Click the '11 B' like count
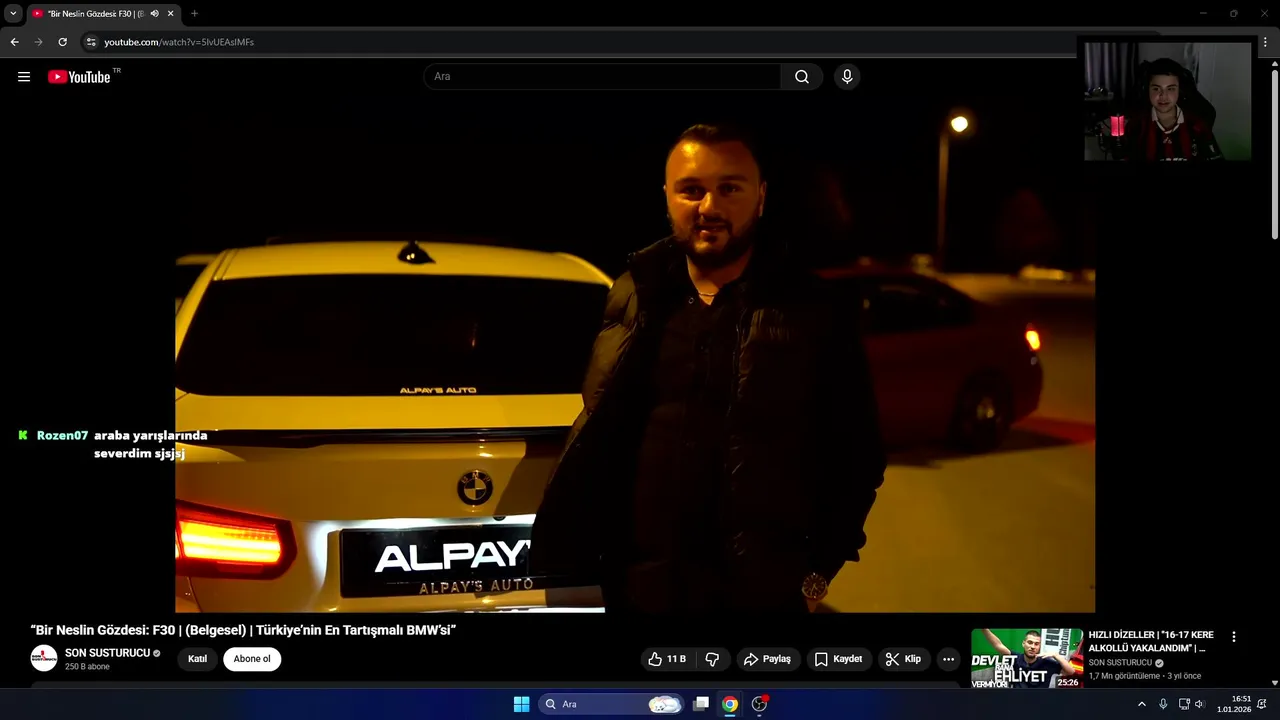Viewport: 1280px width, 720px height. (676, 659)
